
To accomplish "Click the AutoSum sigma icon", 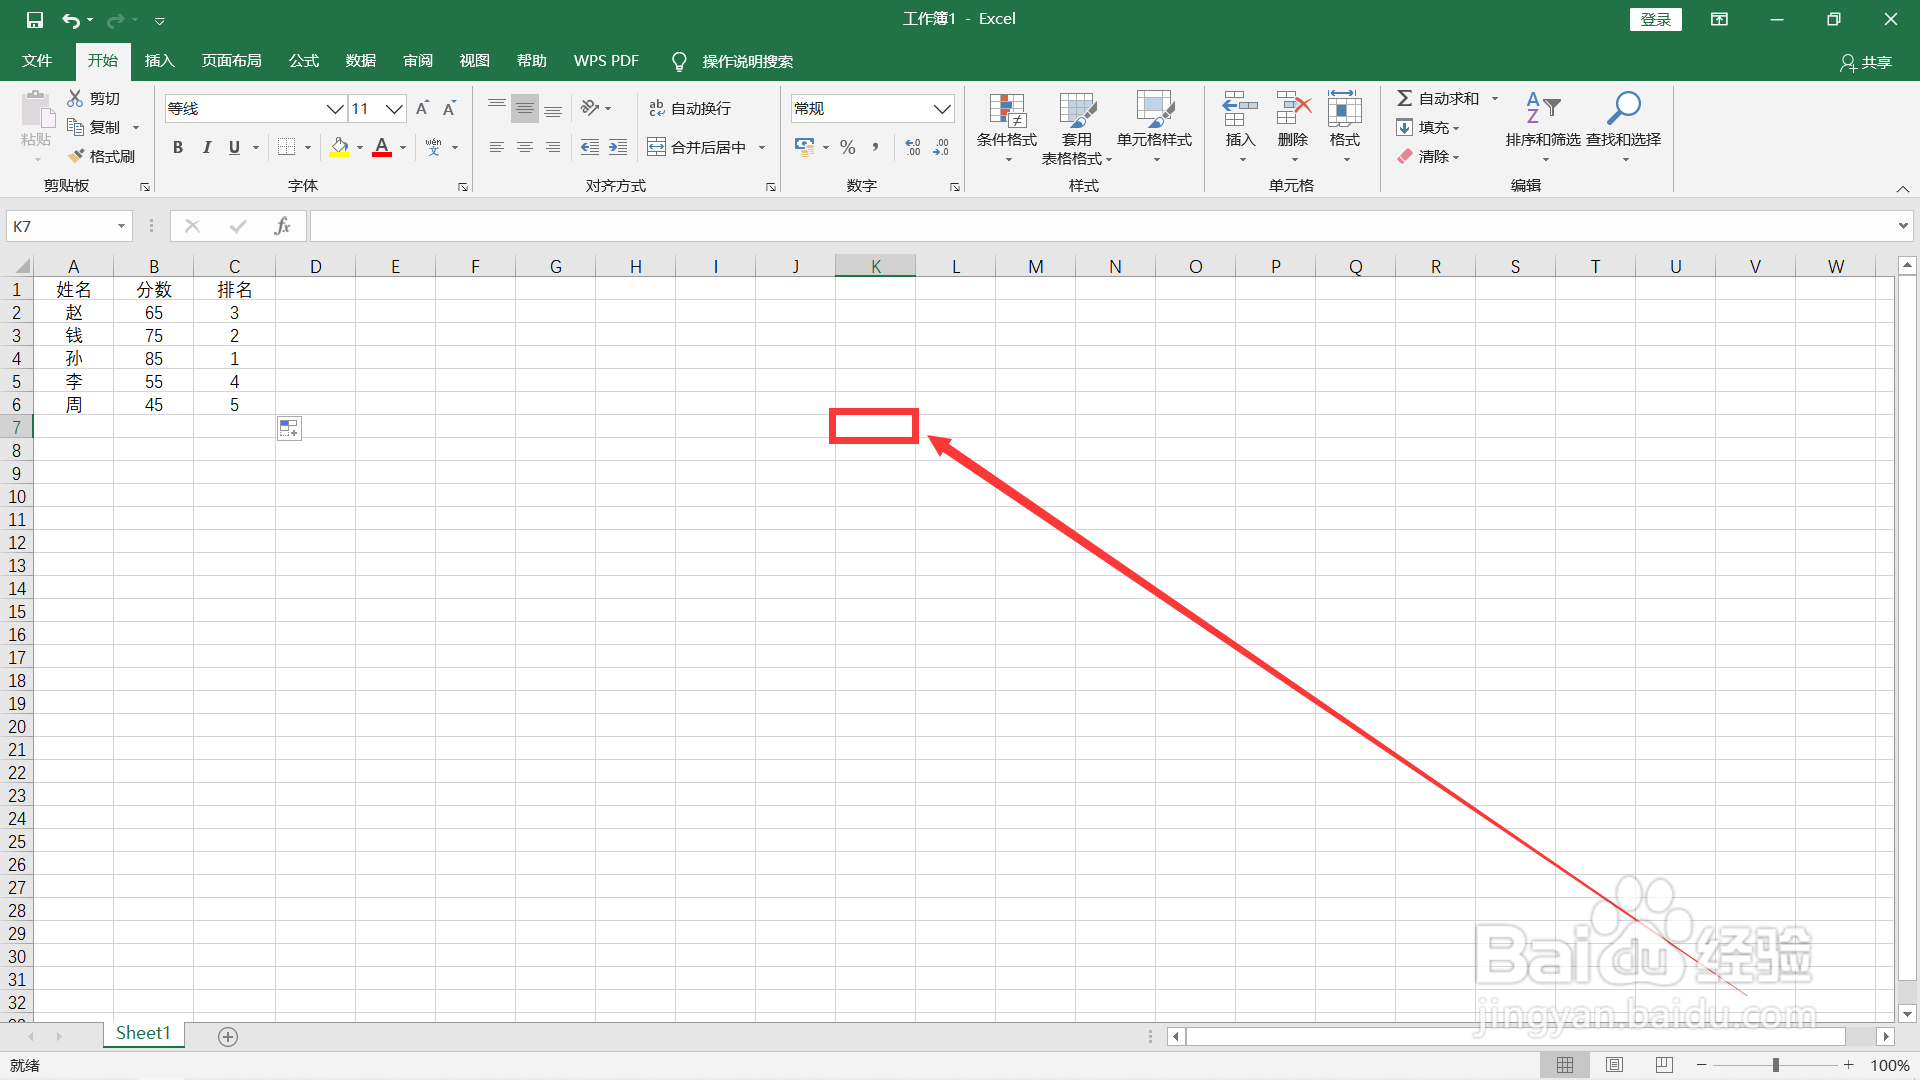I will pyautogui.click(x=1405, y=98).
